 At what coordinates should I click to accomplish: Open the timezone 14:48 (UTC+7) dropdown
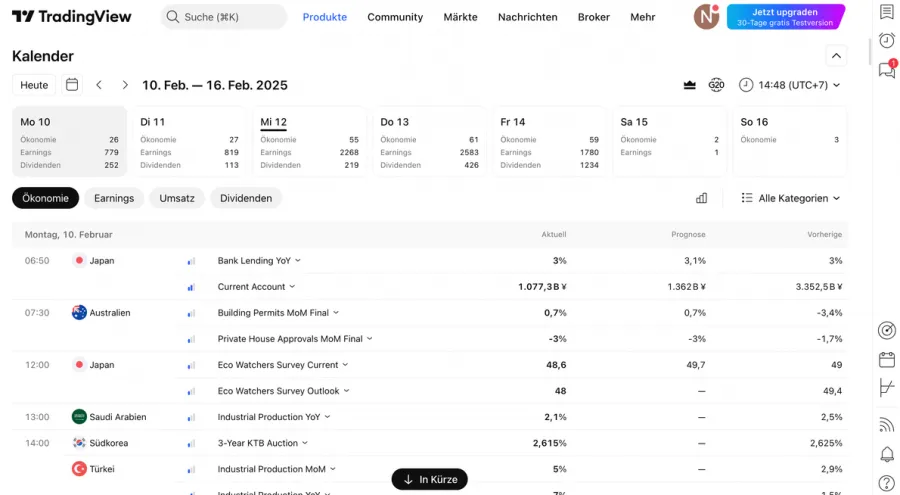(789, 85)
